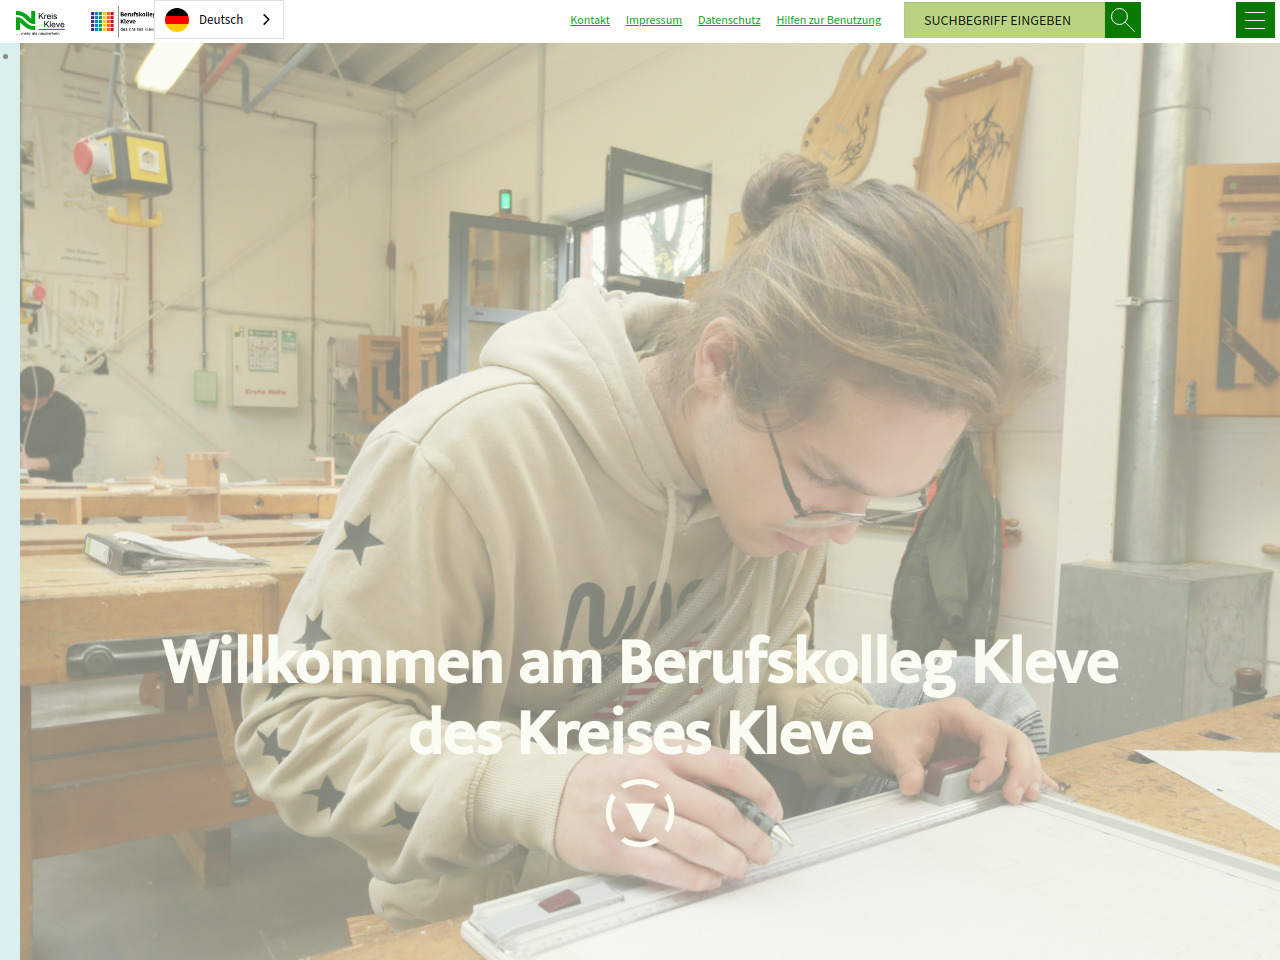Image resolution: width=1280 pixels, height=960 pixels.
Task: Click the German flag icon
Action: [x=177, y=20]
